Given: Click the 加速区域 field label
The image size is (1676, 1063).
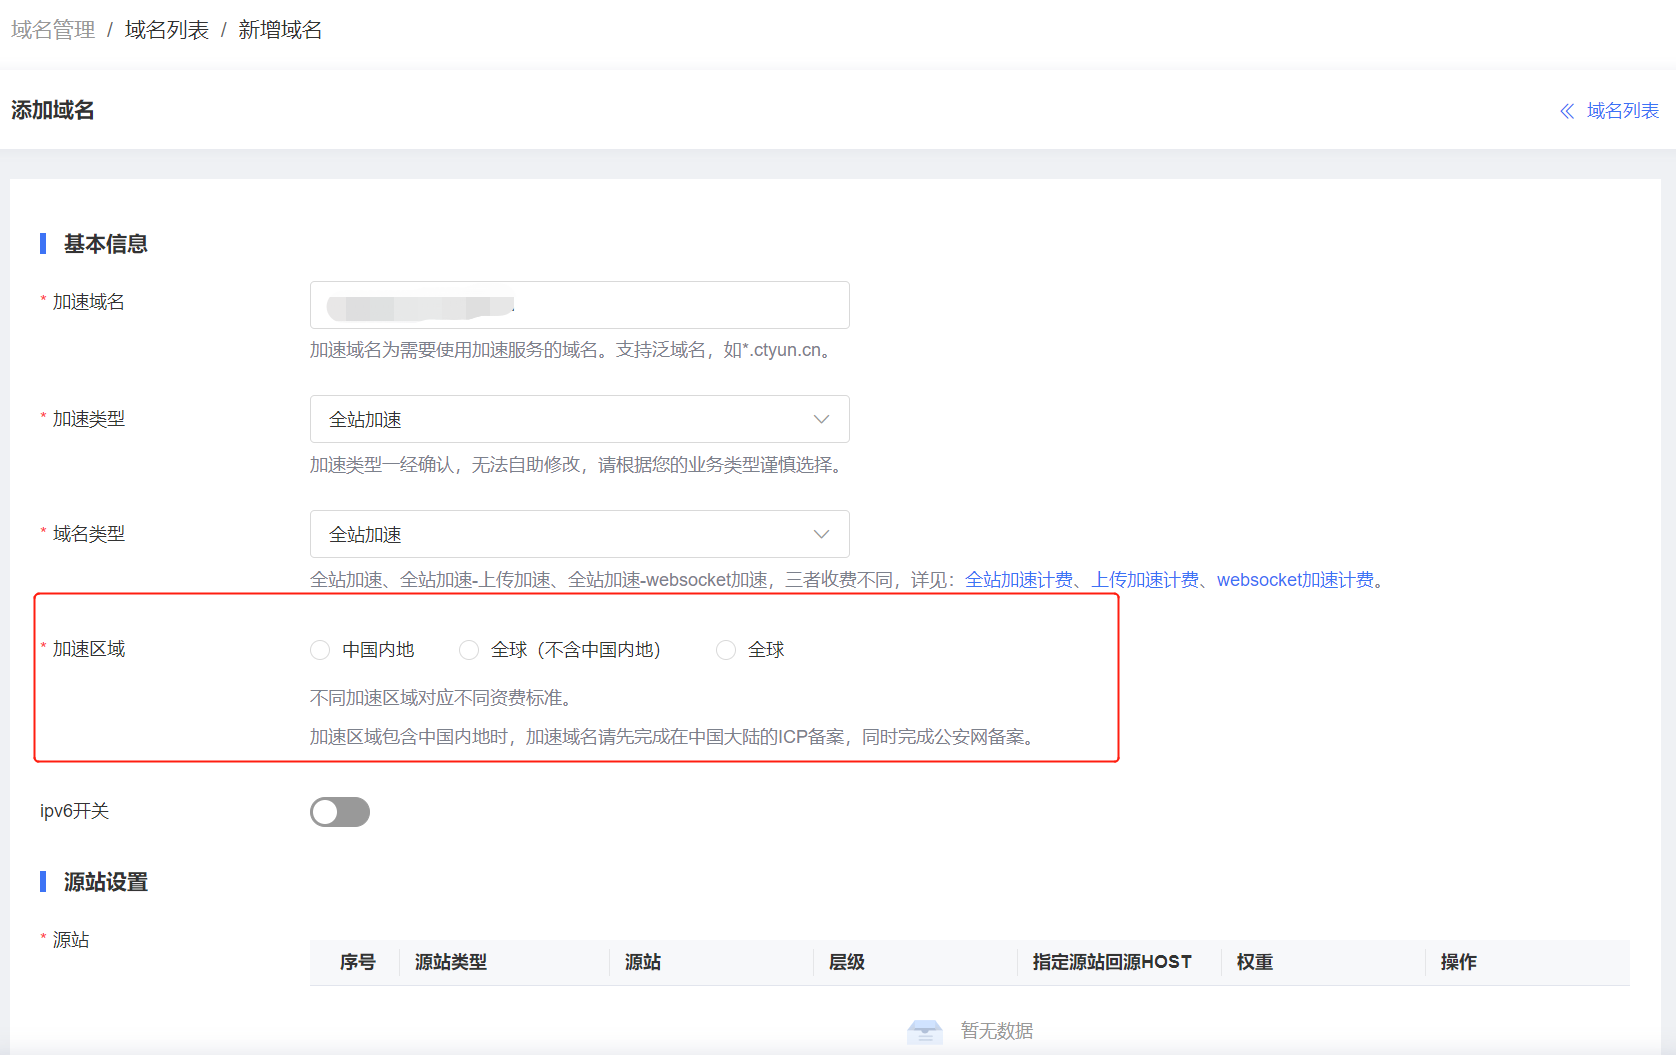Looking at the screenshot, I should tap(89, 649).
